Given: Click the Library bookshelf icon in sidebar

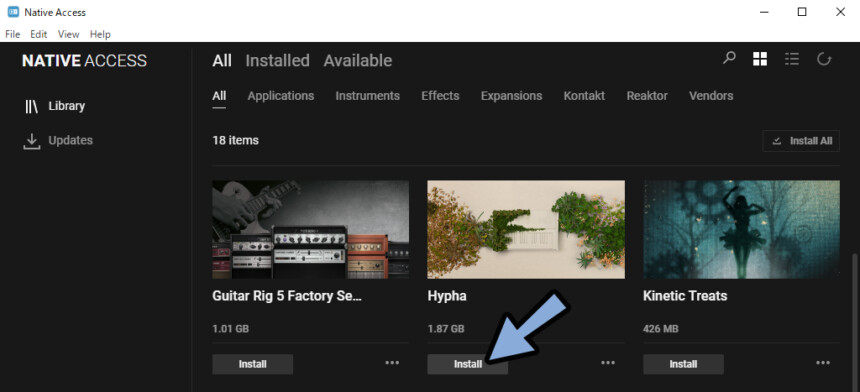Looking at the screenshot, I should click(x=31, y=106).
